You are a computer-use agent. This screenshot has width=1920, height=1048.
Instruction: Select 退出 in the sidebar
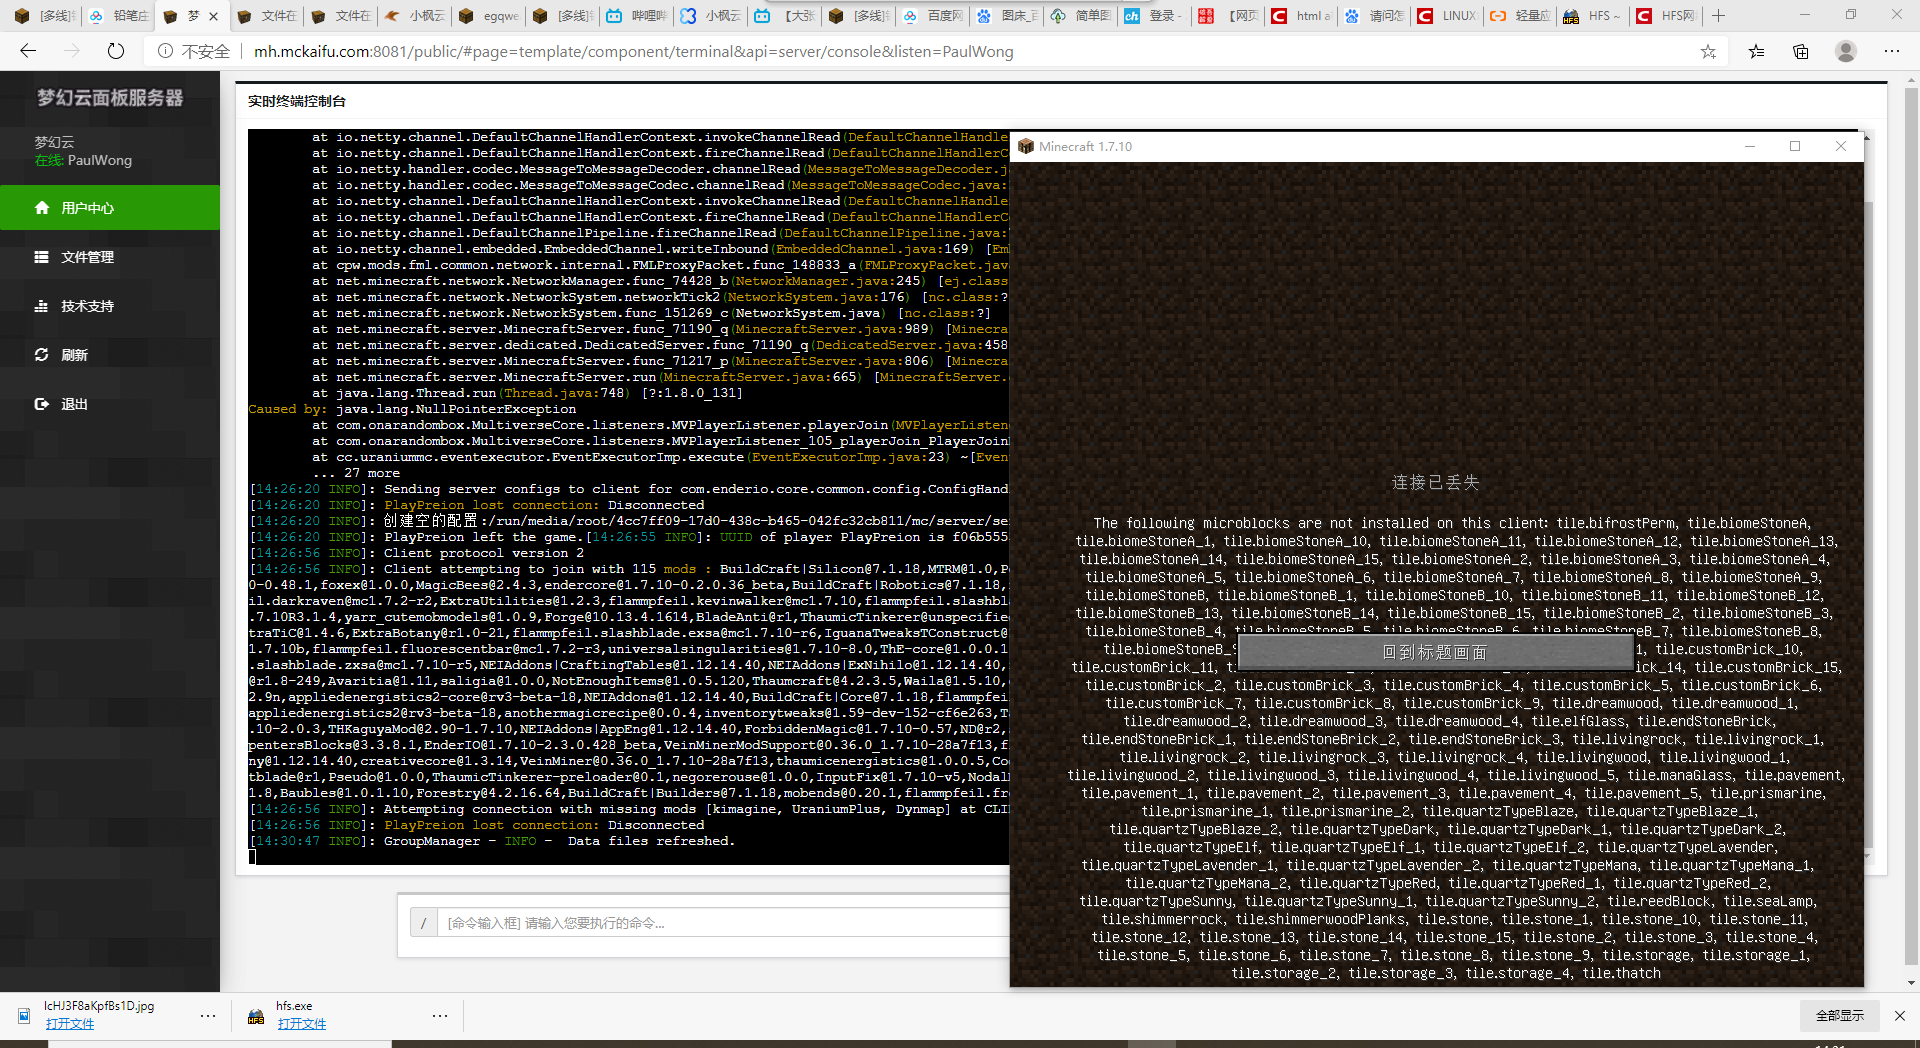coord(110,404)
